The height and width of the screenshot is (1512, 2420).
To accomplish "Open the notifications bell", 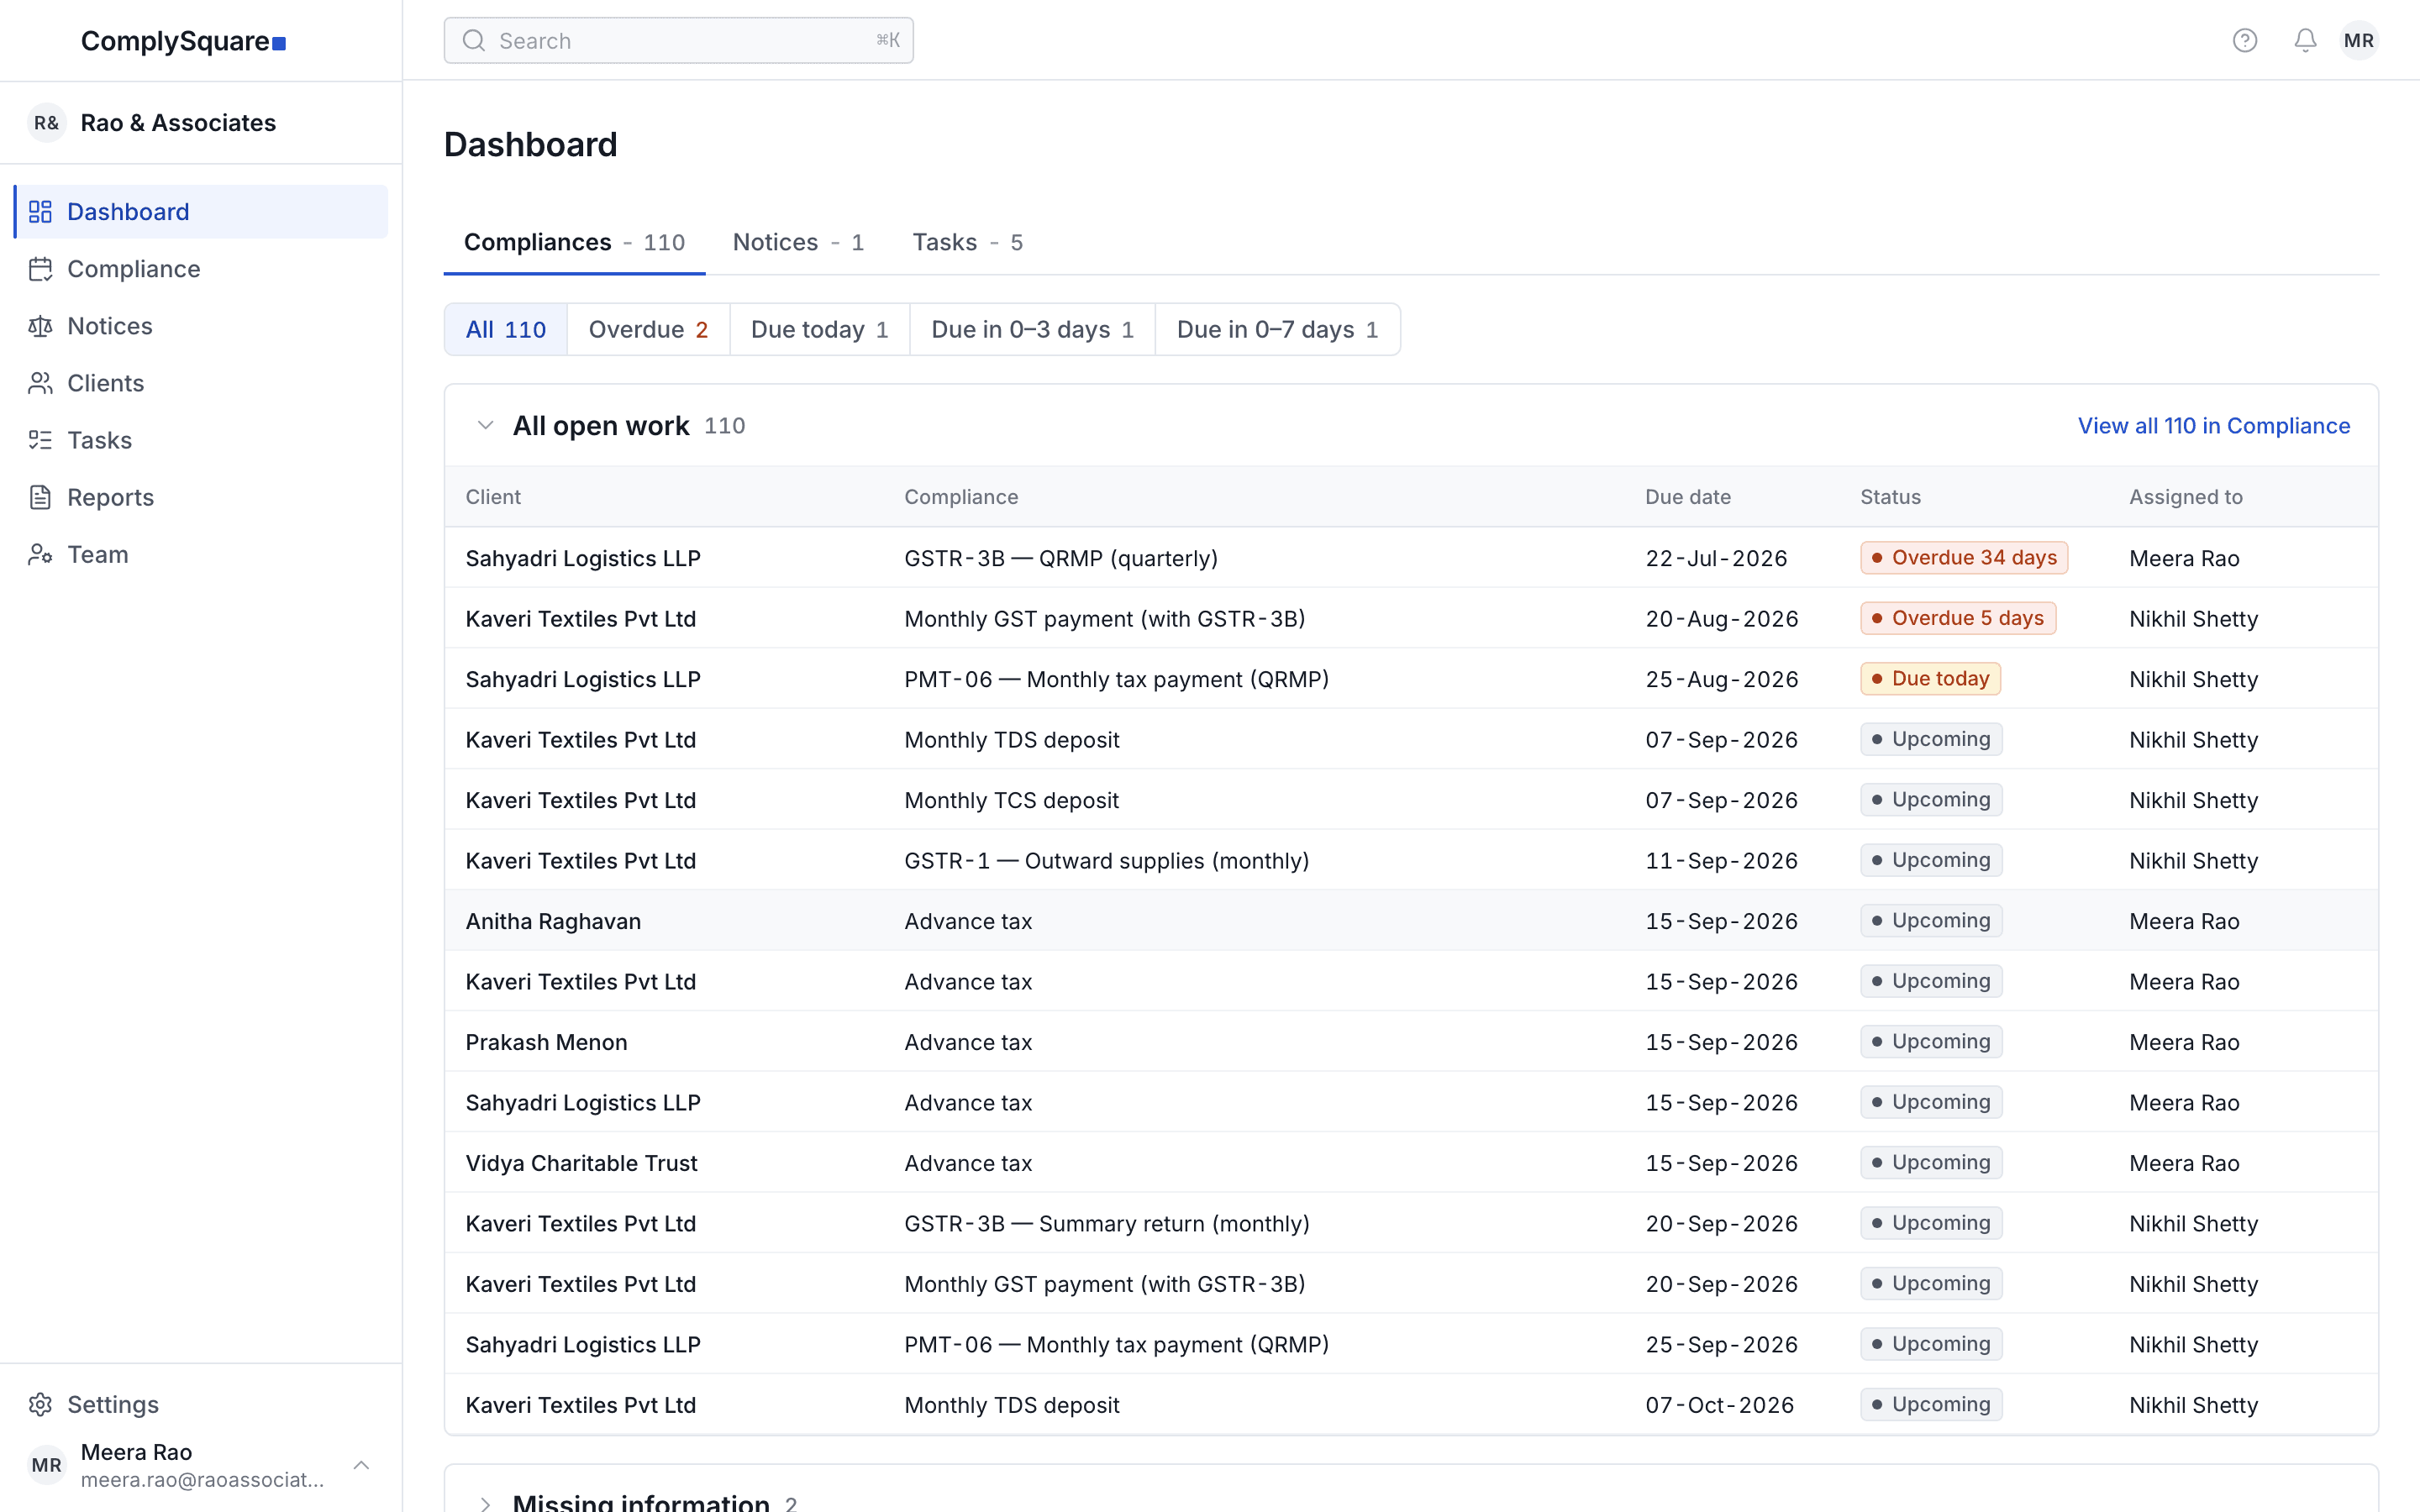I will pyautogui.click(x=2305, y=40).
